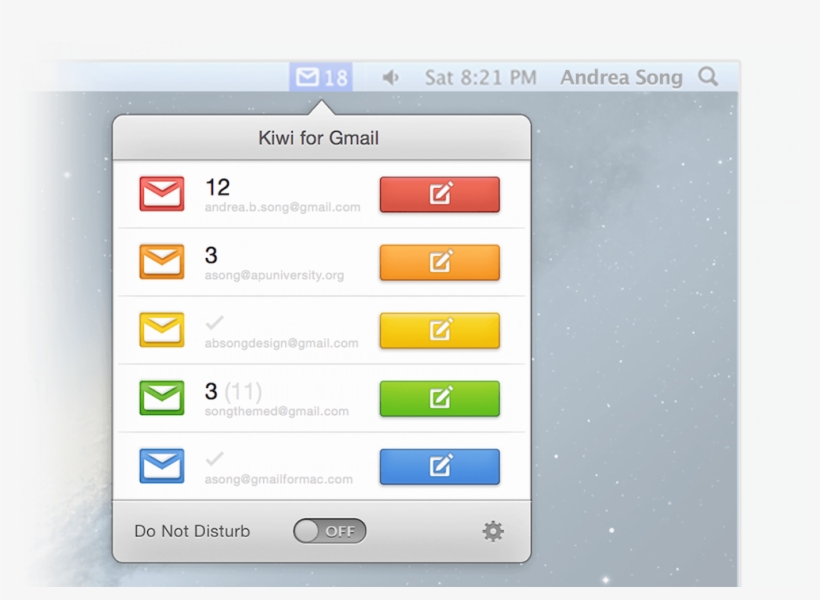Click the clock showing Sat 8:21 PM
The height and width of the screenshot is (600, 820).
[x=480, y=76]
